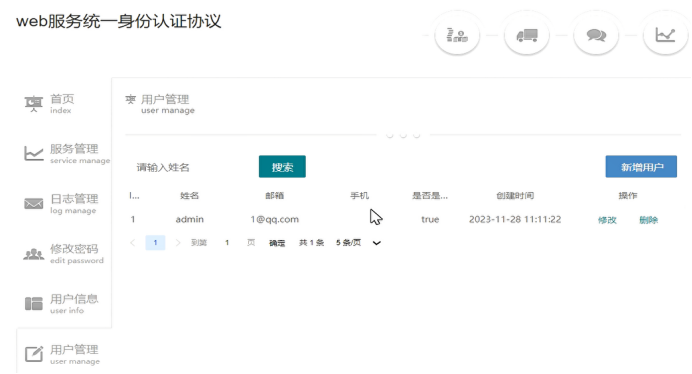Viewport: 692px width, 374px height.
Task: Go to 首页 index menu item
Action: tap(62, 104)
